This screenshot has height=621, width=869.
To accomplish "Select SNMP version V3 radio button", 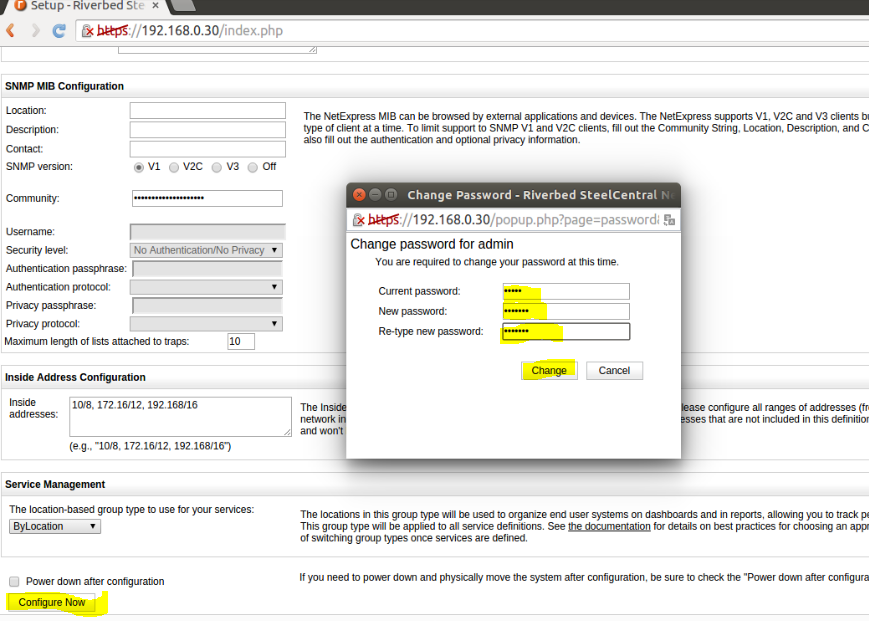I will [217, 167].
